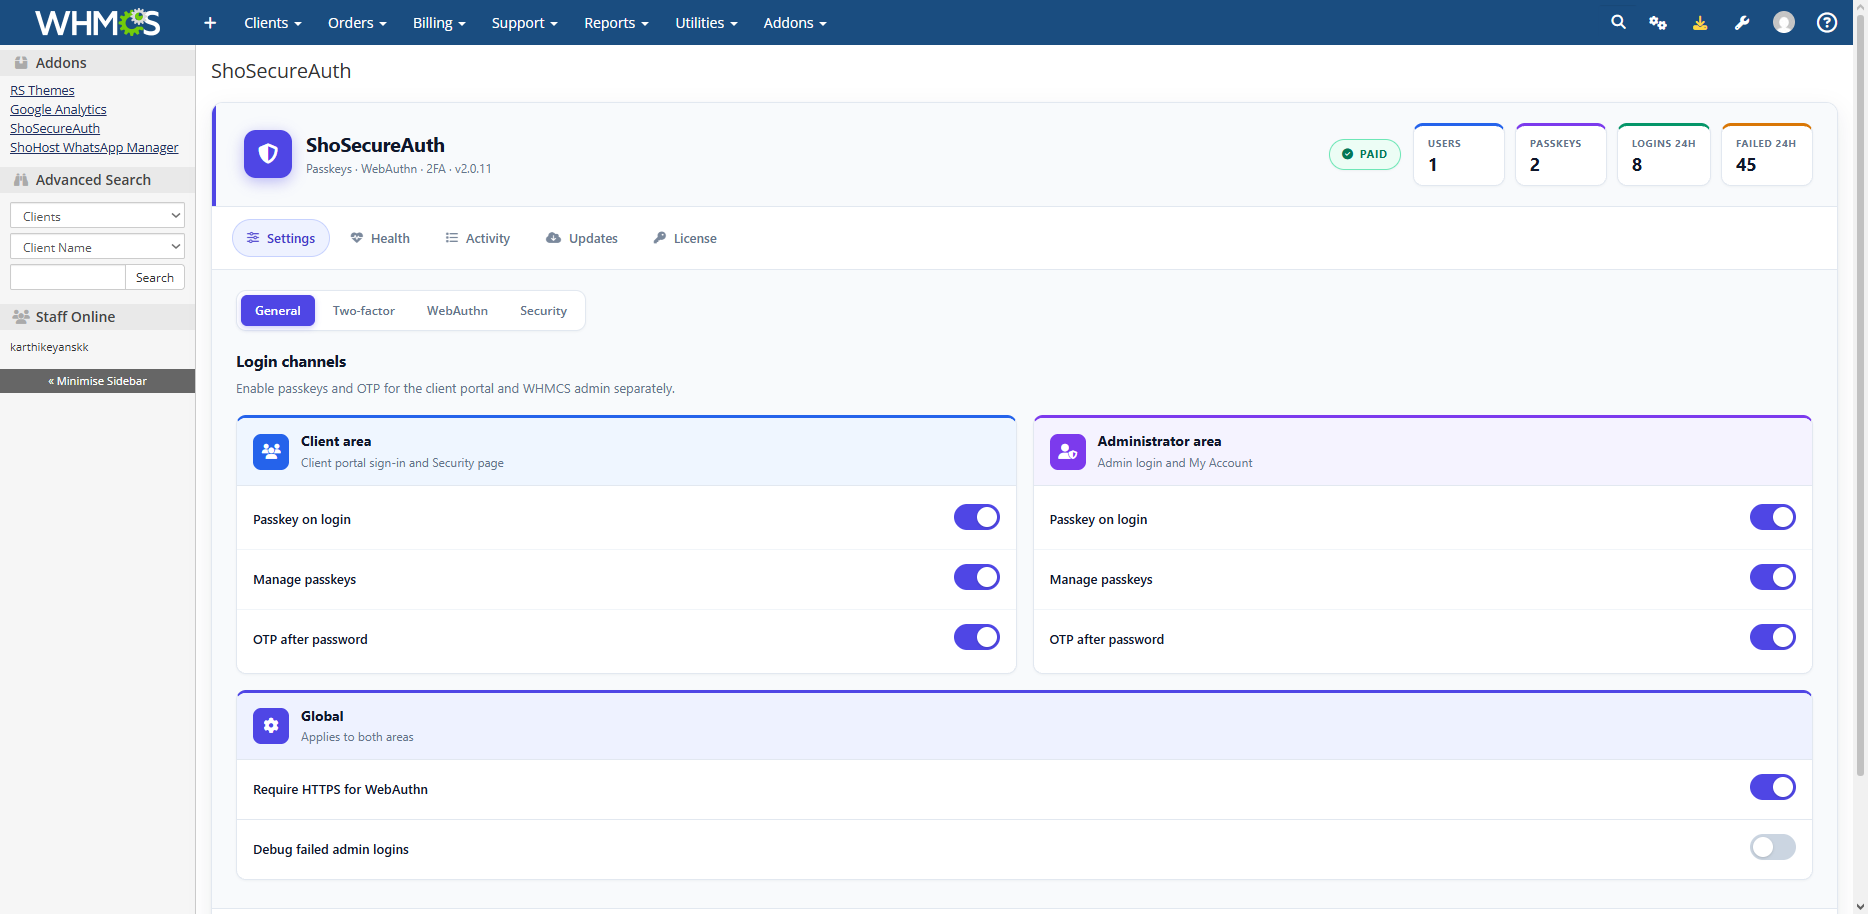Click the sidebar Search button
1868x914 pixels.
coord(155,277)
